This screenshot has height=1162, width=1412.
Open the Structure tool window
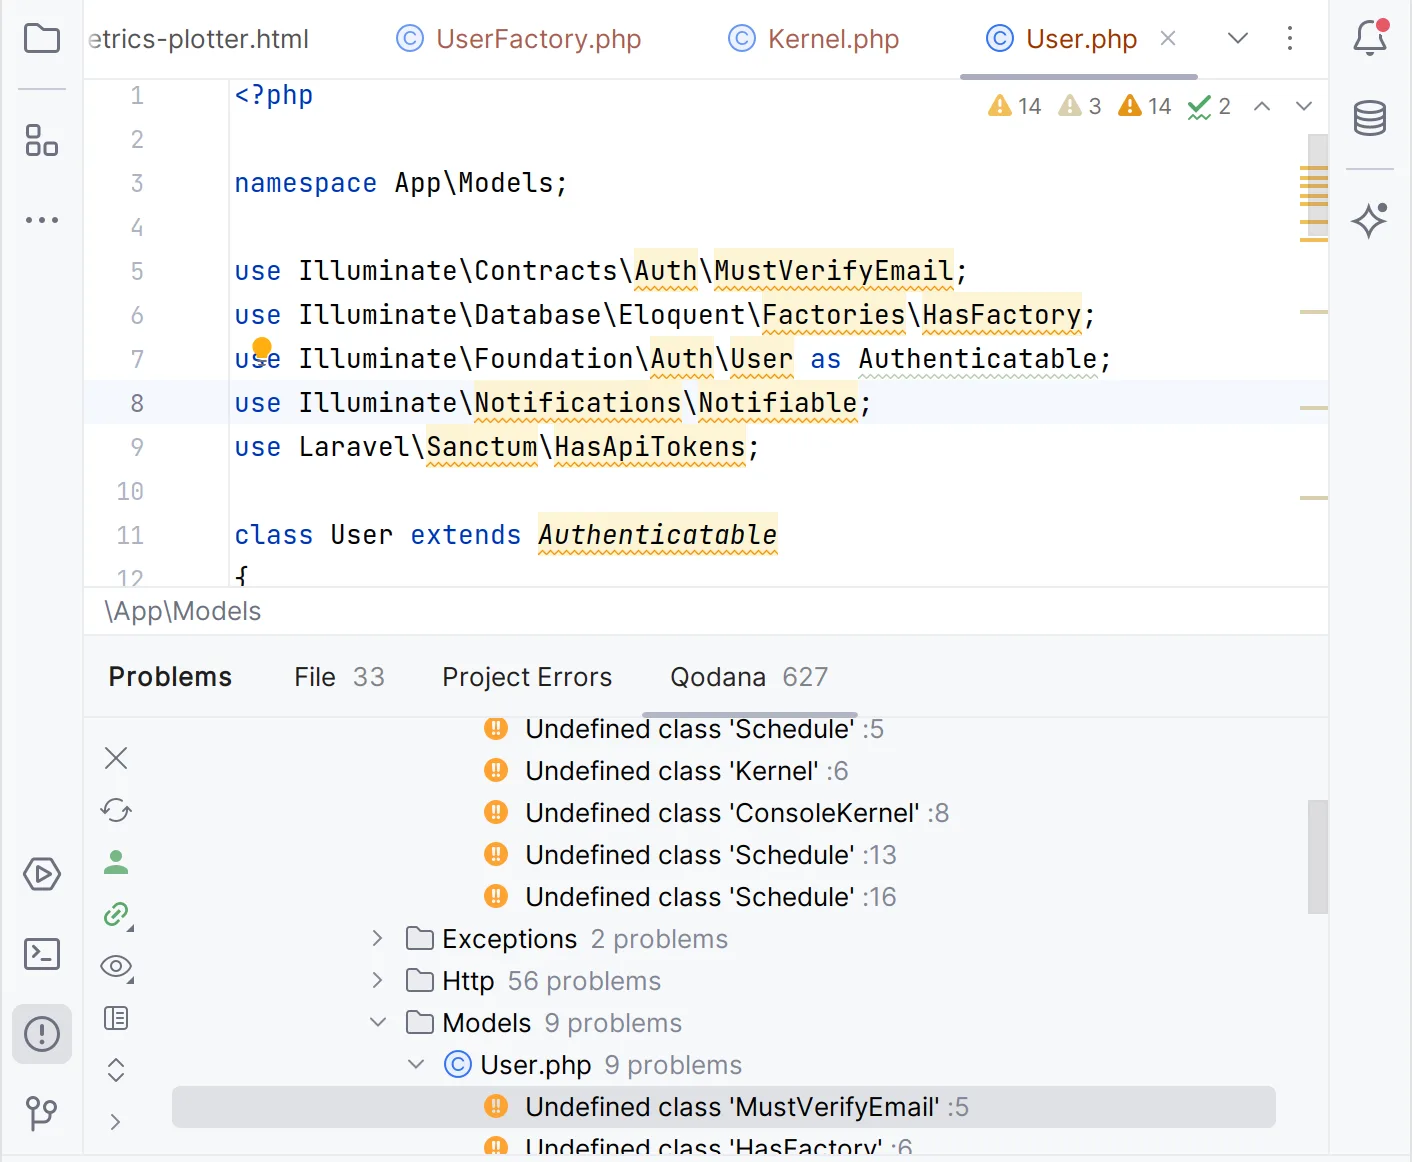(x=42, y=141)
